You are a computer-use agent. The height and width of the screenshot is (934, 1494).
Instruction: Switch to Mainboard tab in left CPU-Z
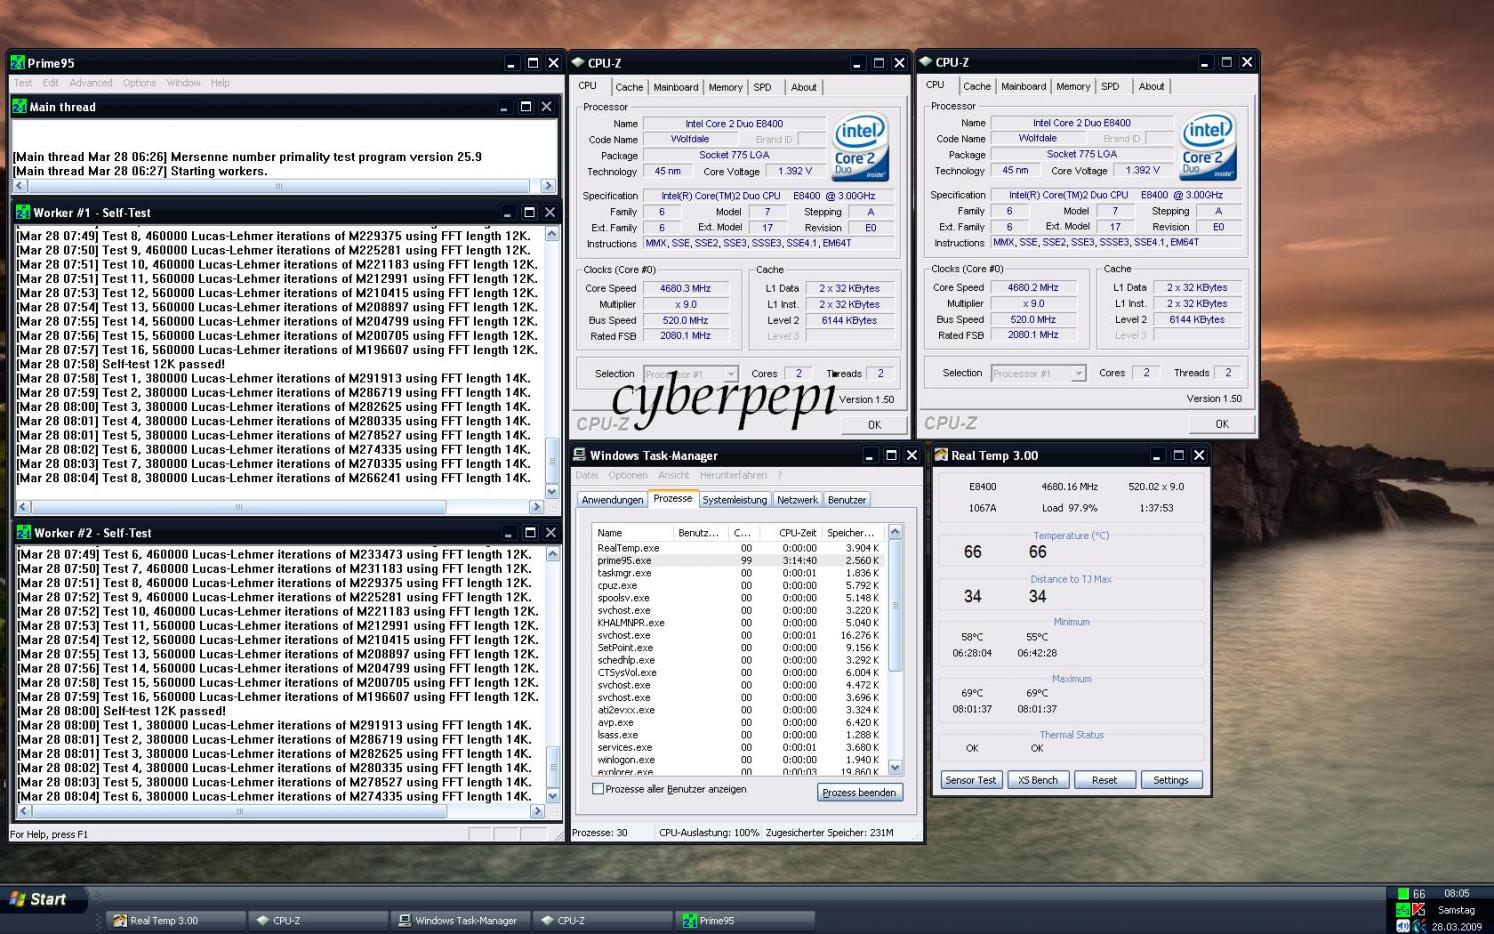[x=676, y=88]
